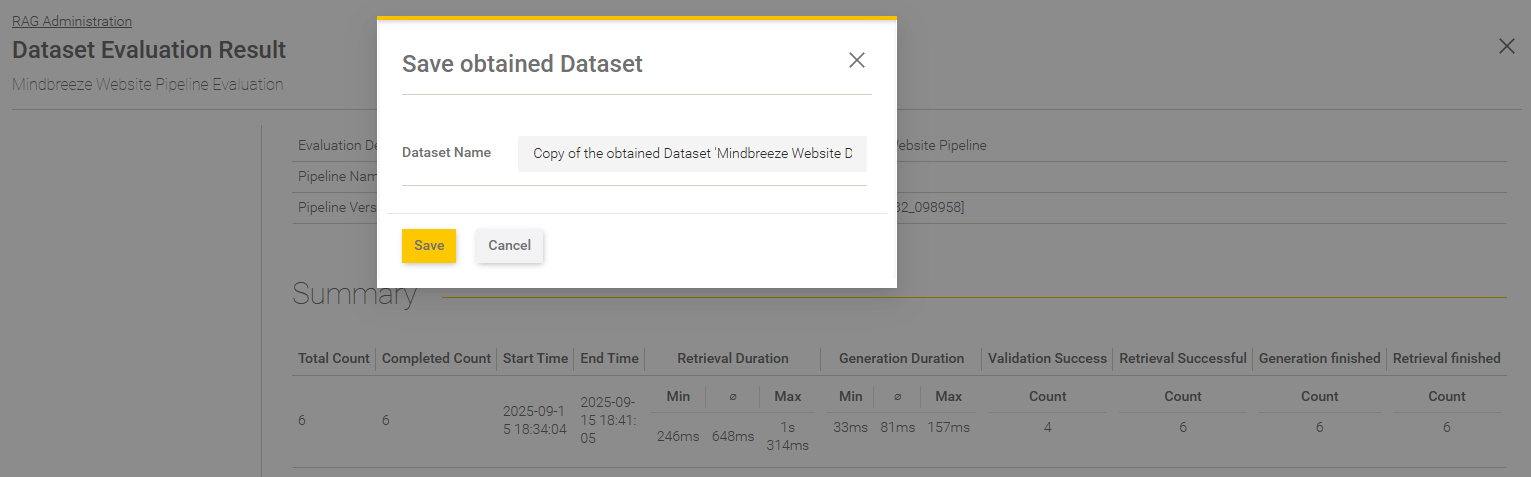
Task: Click the Save obtained Dataset title
Action: 522,64
